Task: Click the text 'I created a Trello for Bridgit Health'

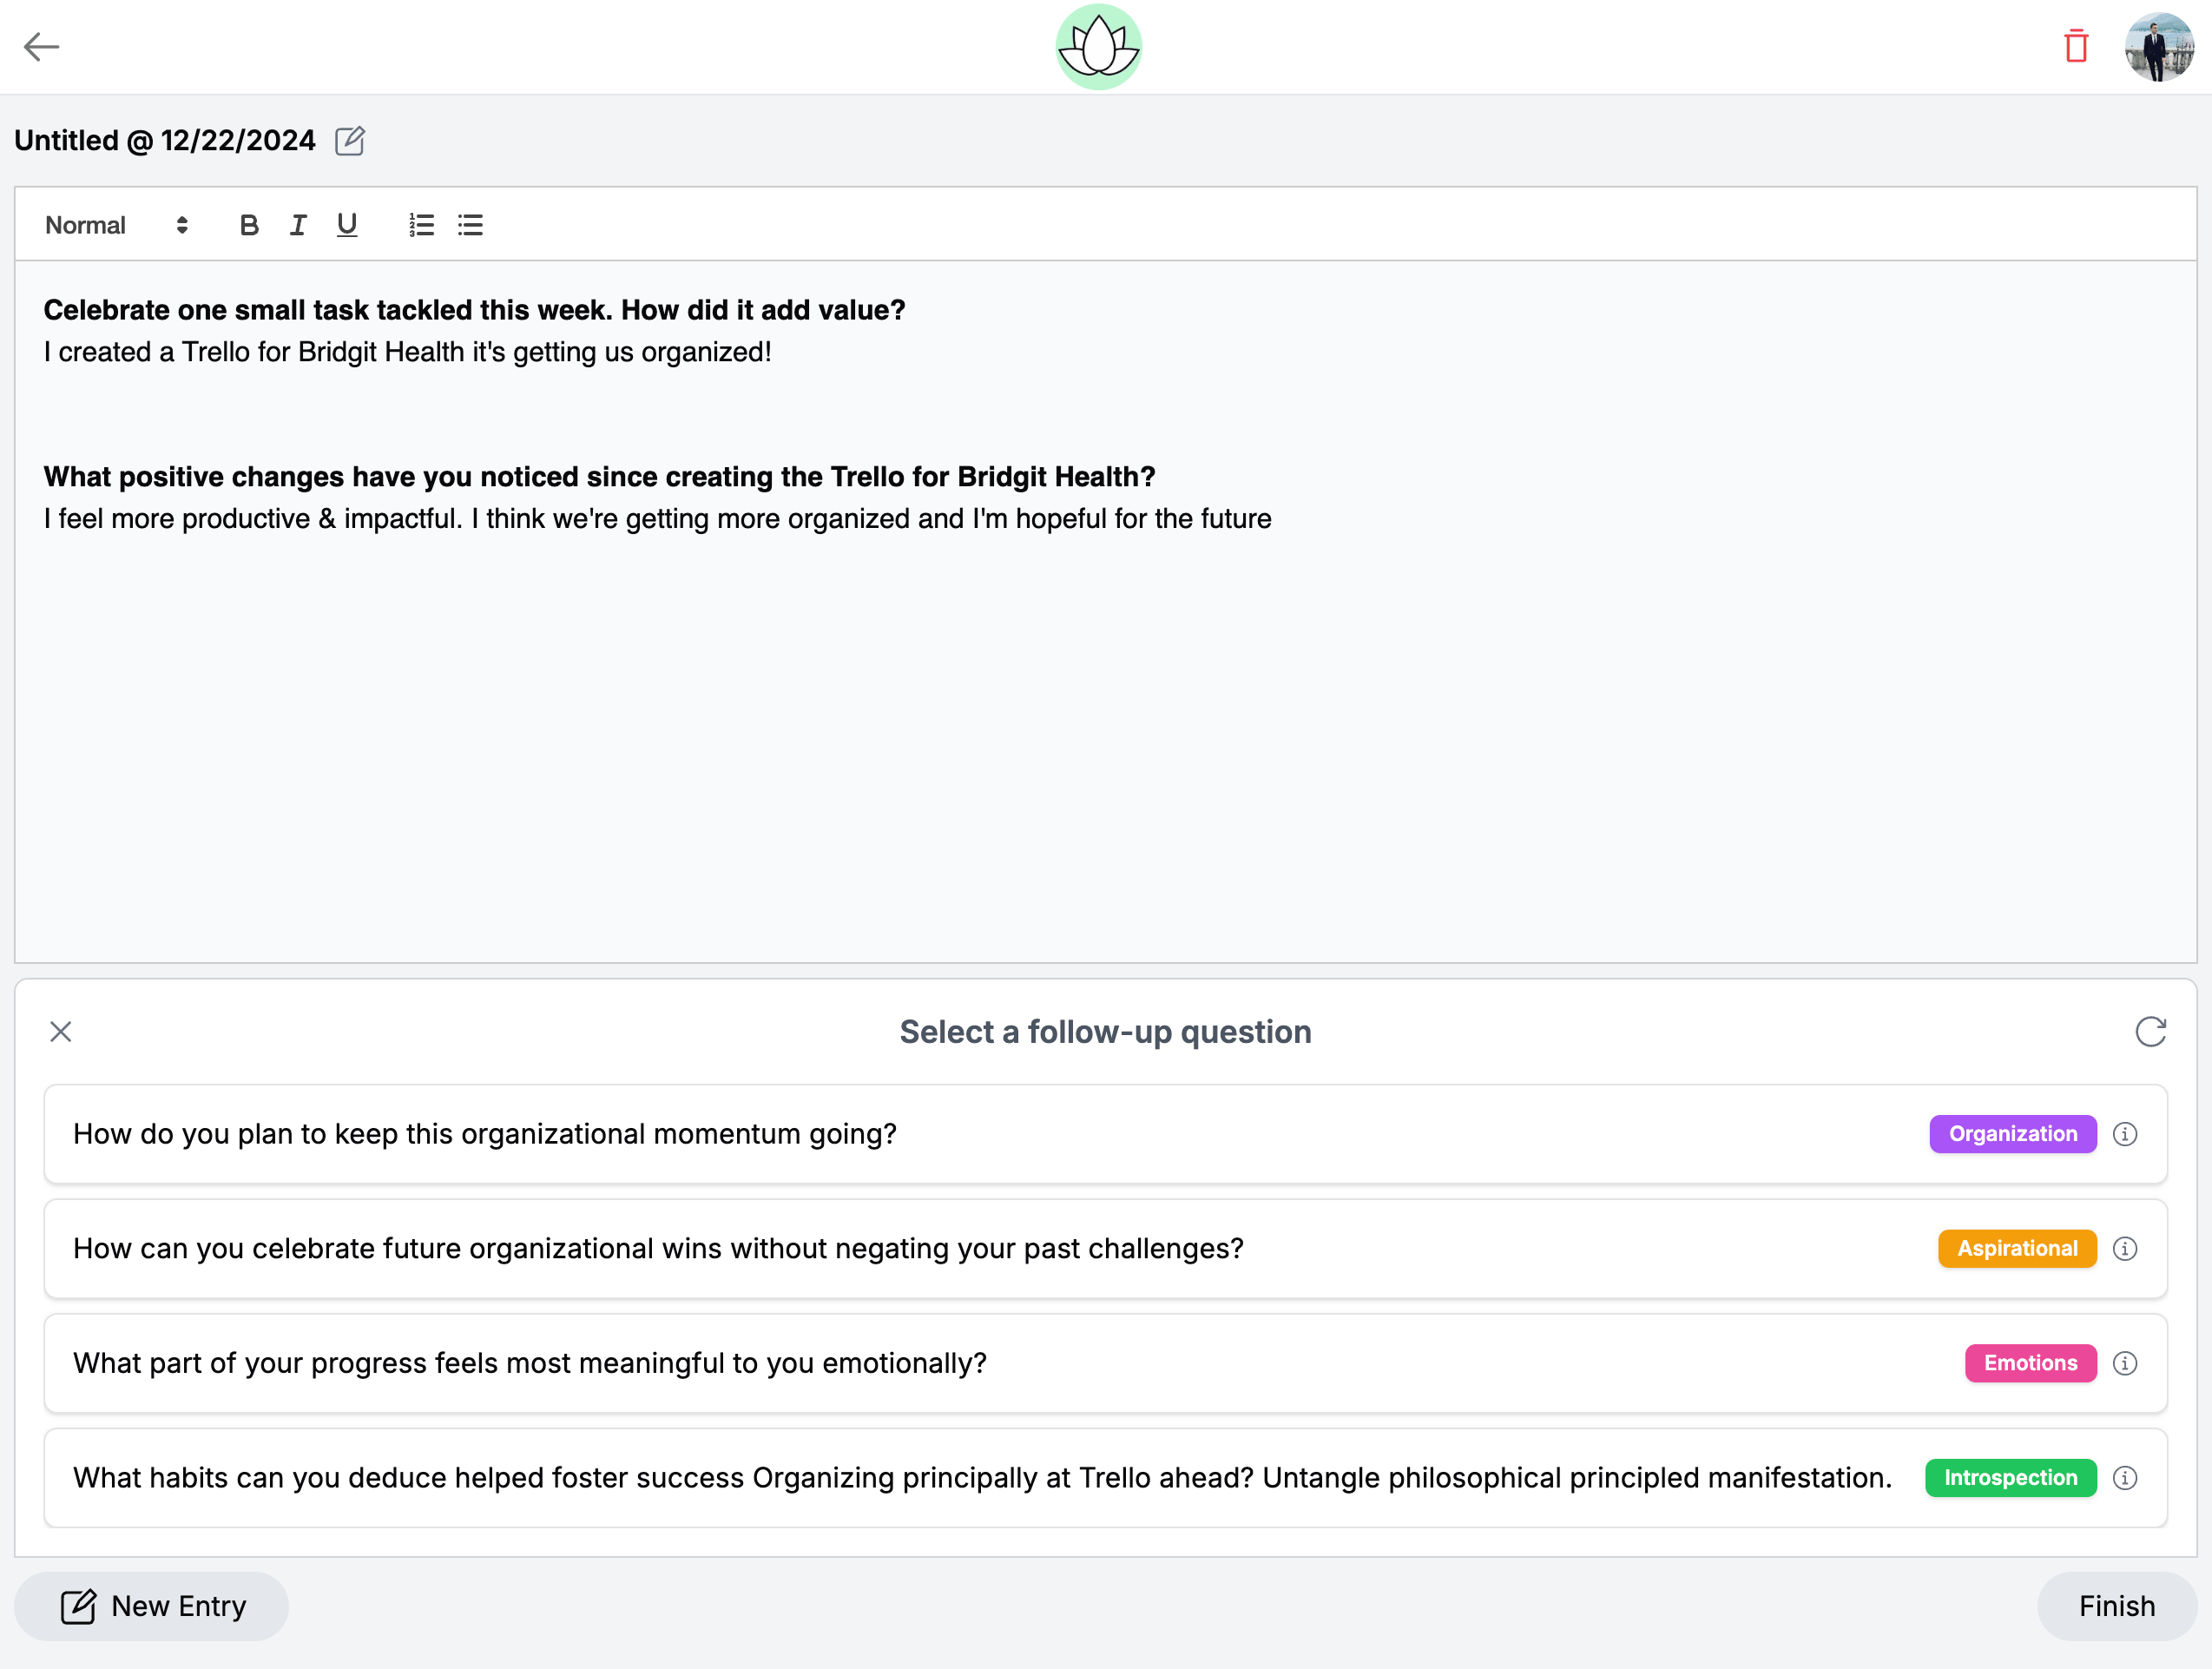Action: click(x=254, y=352)
